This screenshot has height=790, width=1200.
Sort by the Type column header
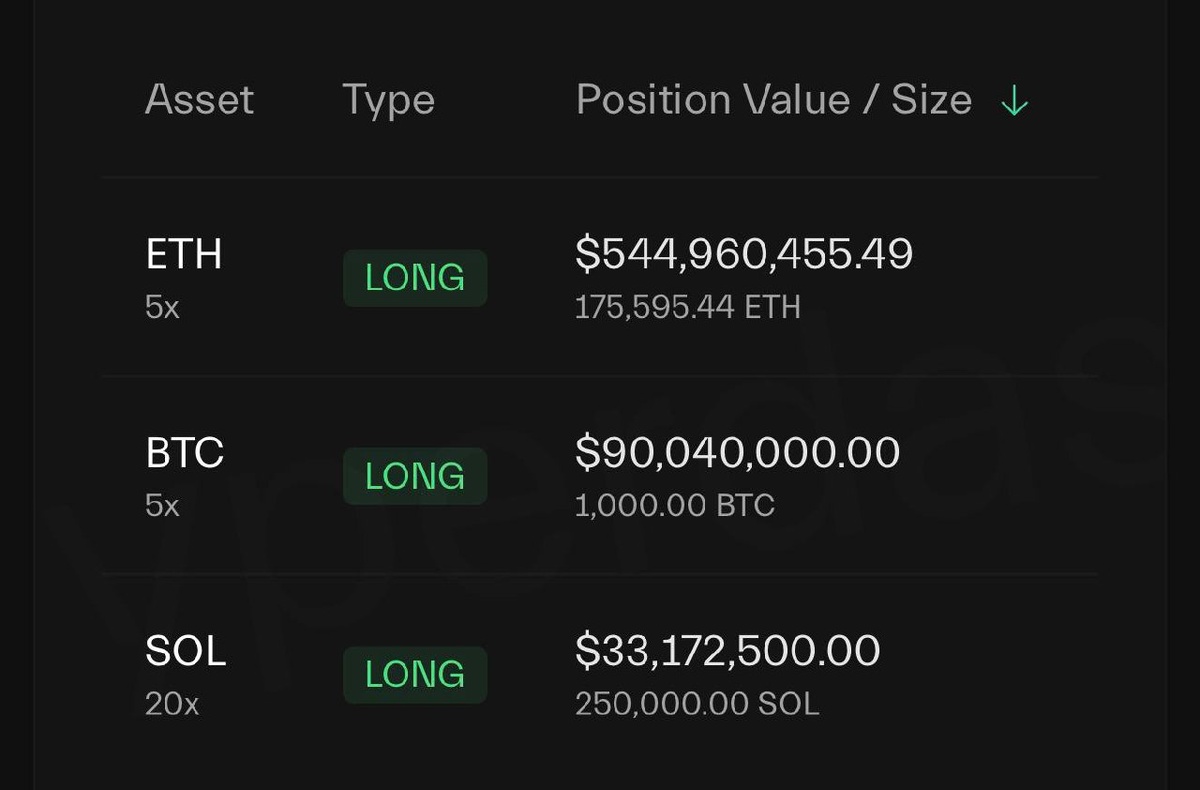tap(388, 100)
